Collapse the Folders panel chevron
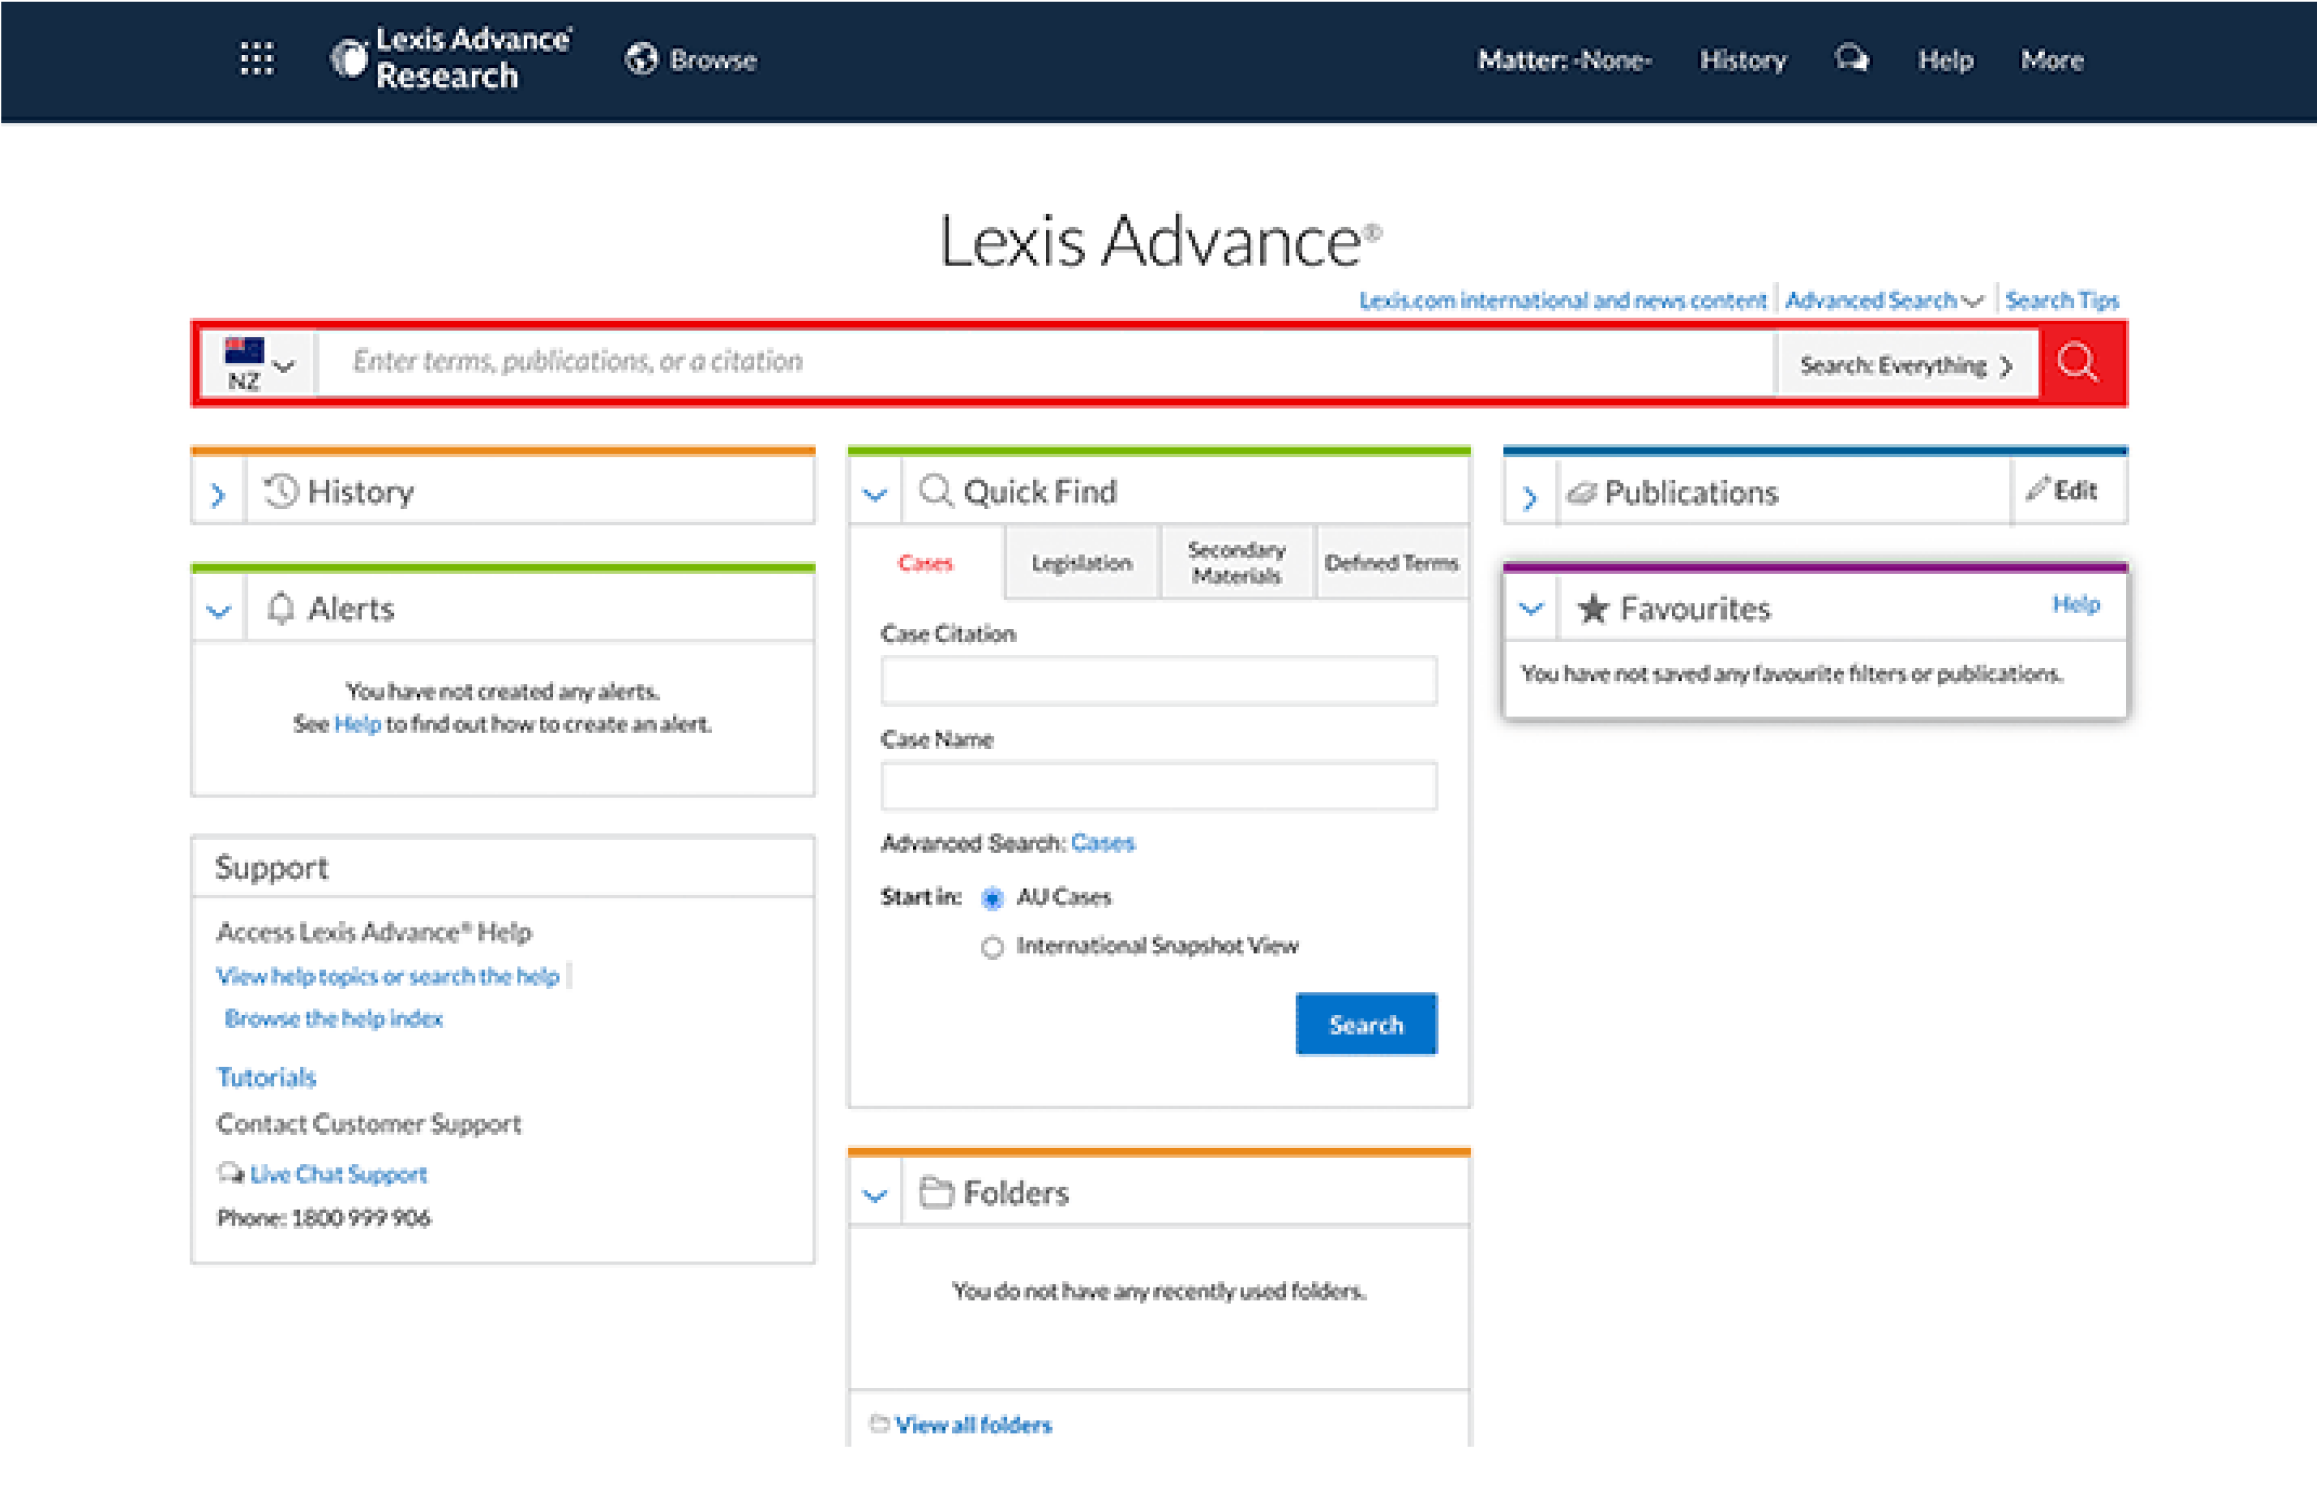The width and height of the screenshot is (2317, 1501). [x=875, y=1194]
